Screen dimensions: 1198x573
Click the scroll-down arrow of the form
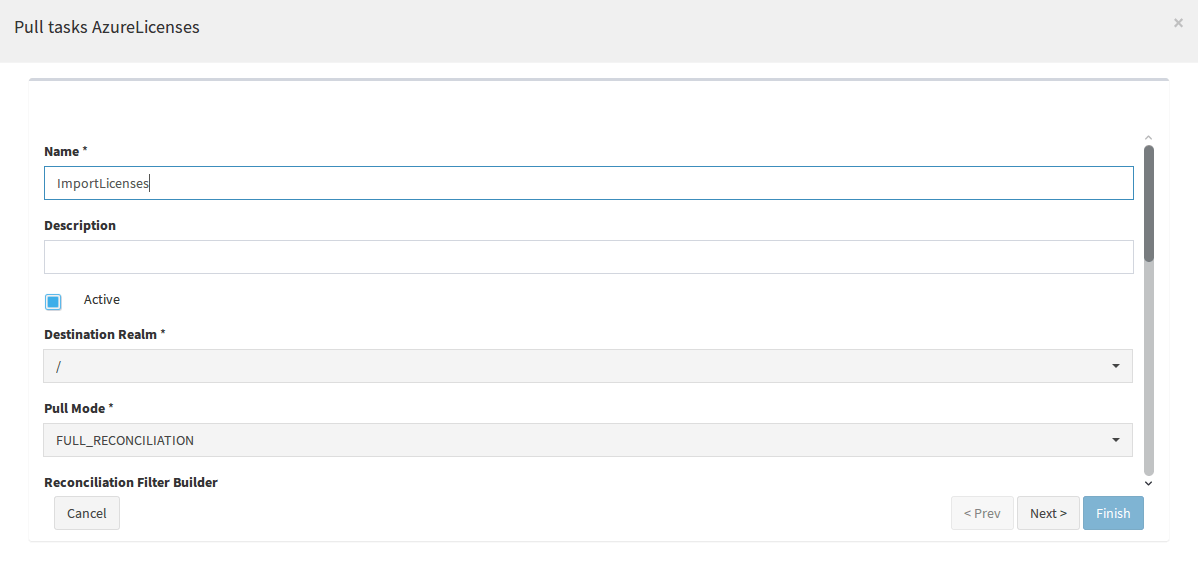pyautogui.click(x=1148, y=483)
